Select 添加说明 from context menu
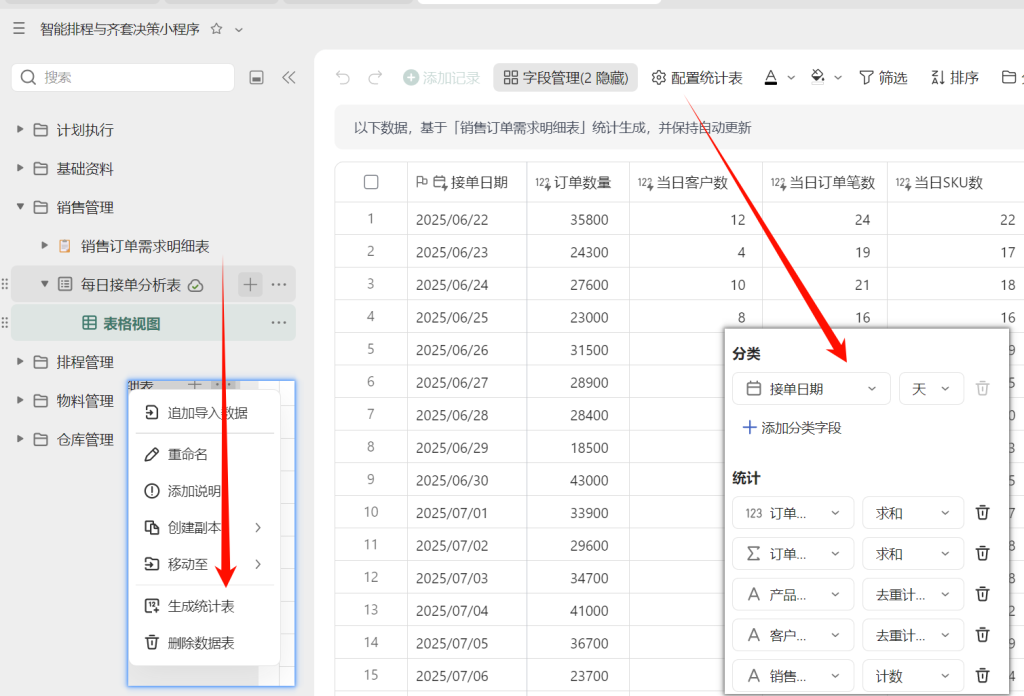This screenshot has height=696, width=1024. pyautogui.click(x=204, y=490)
